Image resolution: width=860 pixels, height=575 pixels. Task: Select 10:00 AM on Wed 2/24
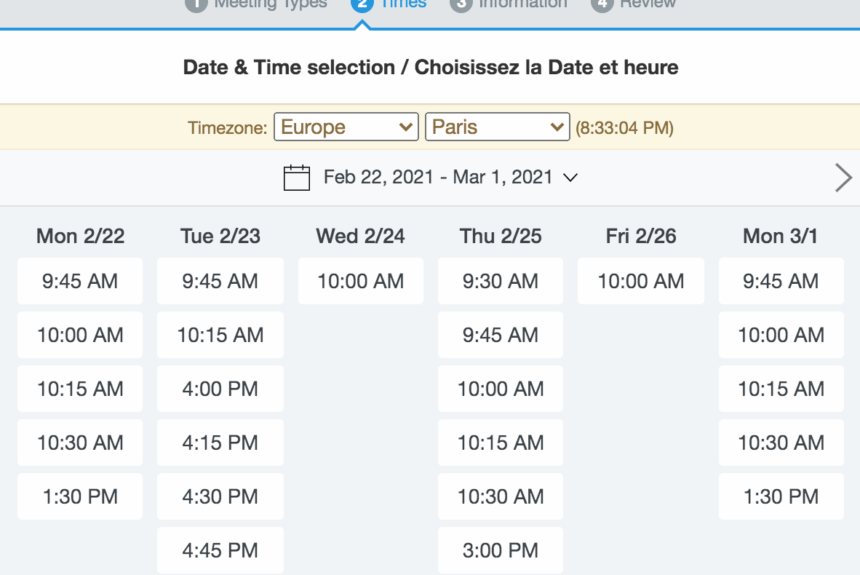point(360,281)
